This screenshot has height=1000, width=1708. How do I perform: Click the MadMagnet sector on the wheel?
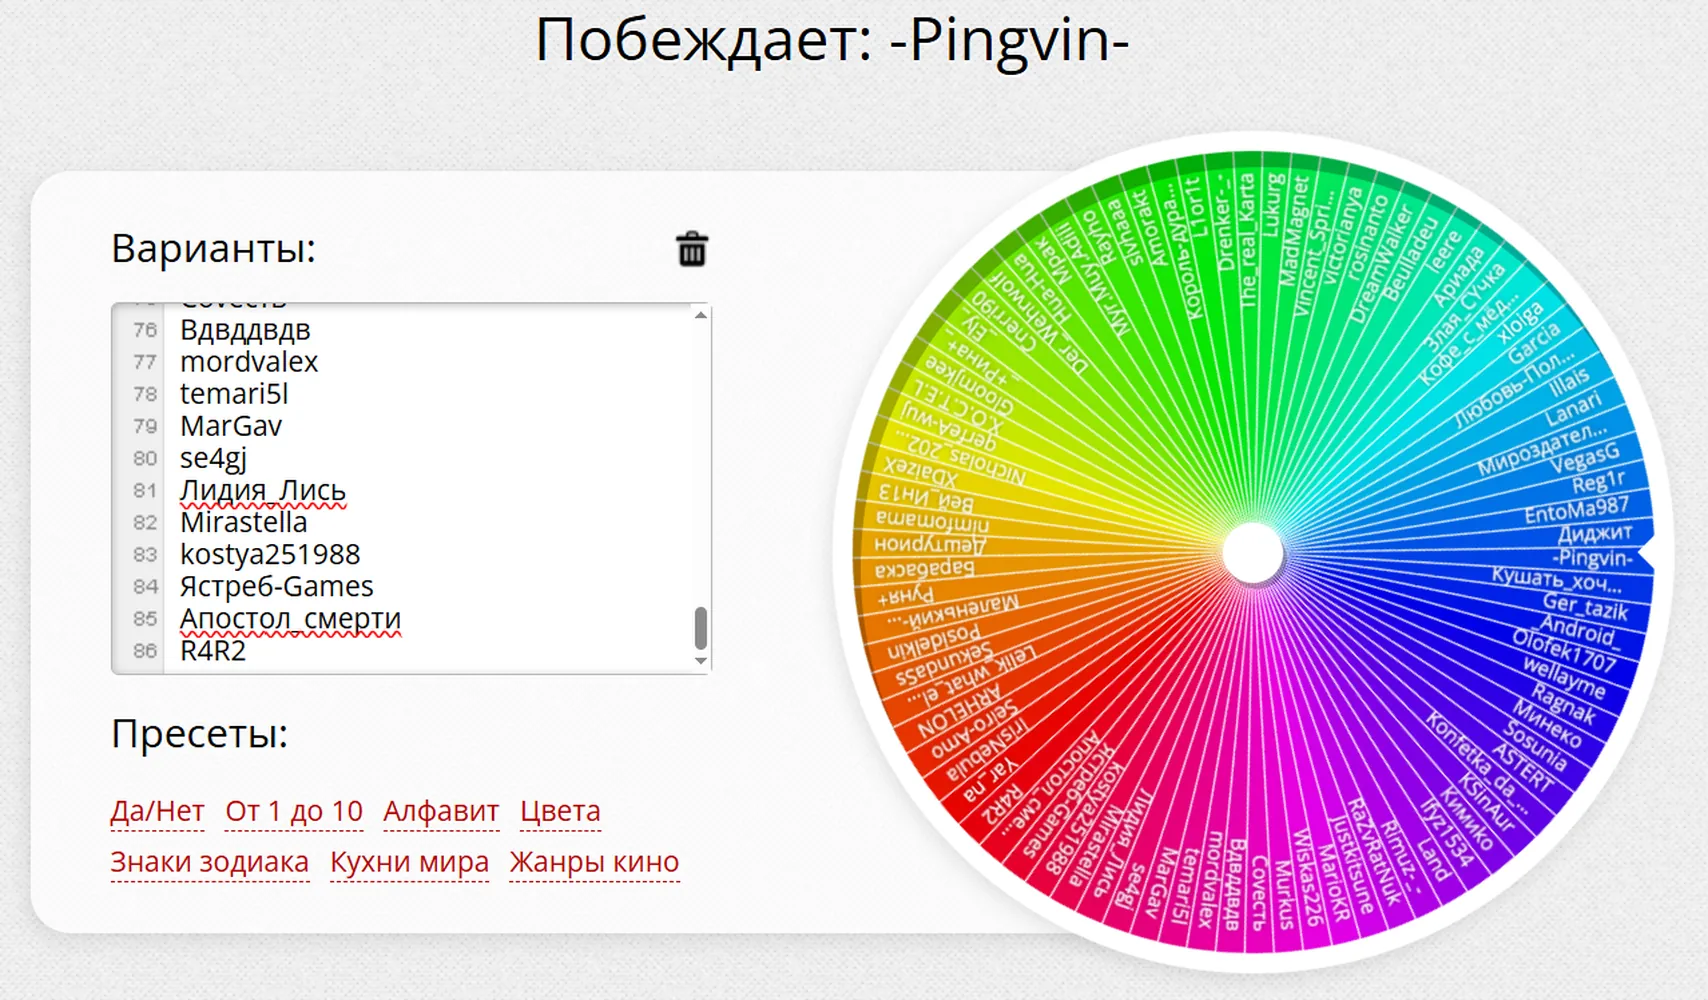[x=1293, y=229]
